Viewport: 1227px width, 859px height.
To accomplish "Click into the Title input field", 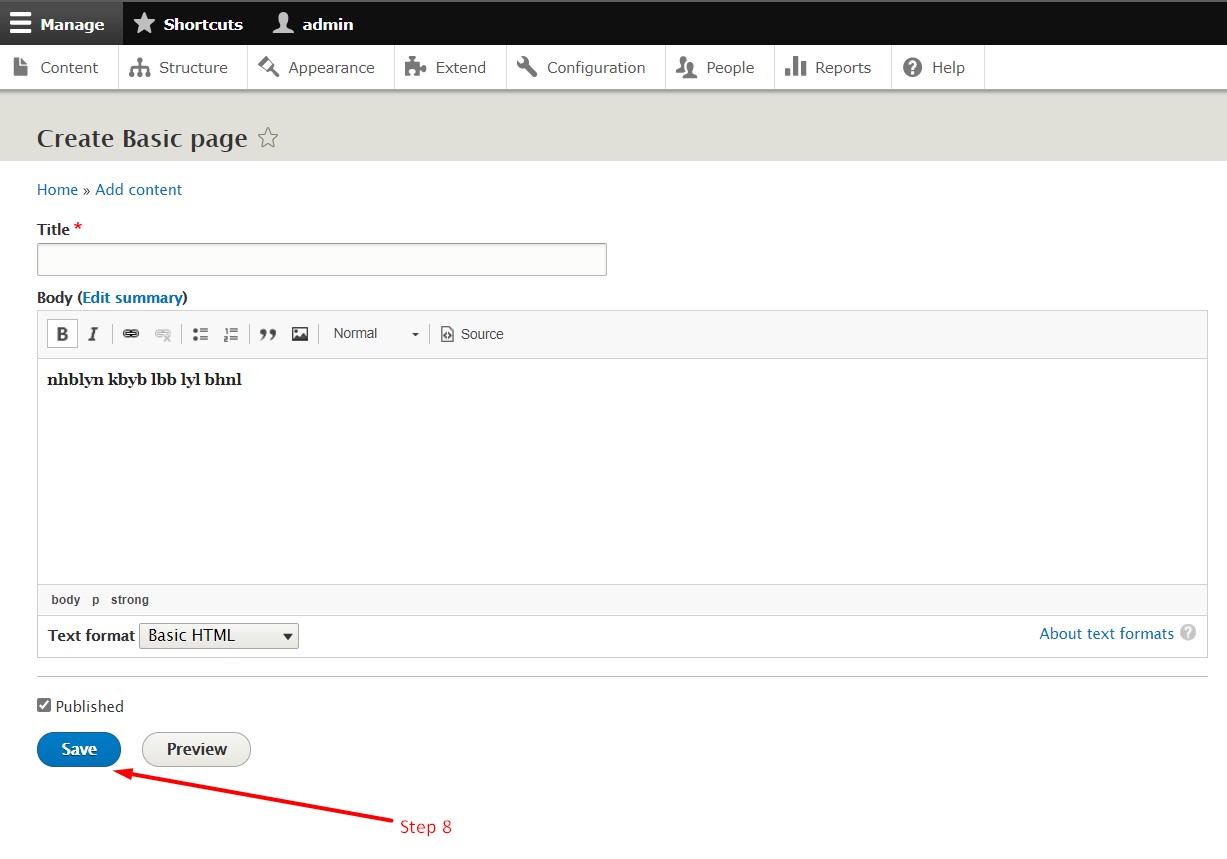I will pos(322,259).
